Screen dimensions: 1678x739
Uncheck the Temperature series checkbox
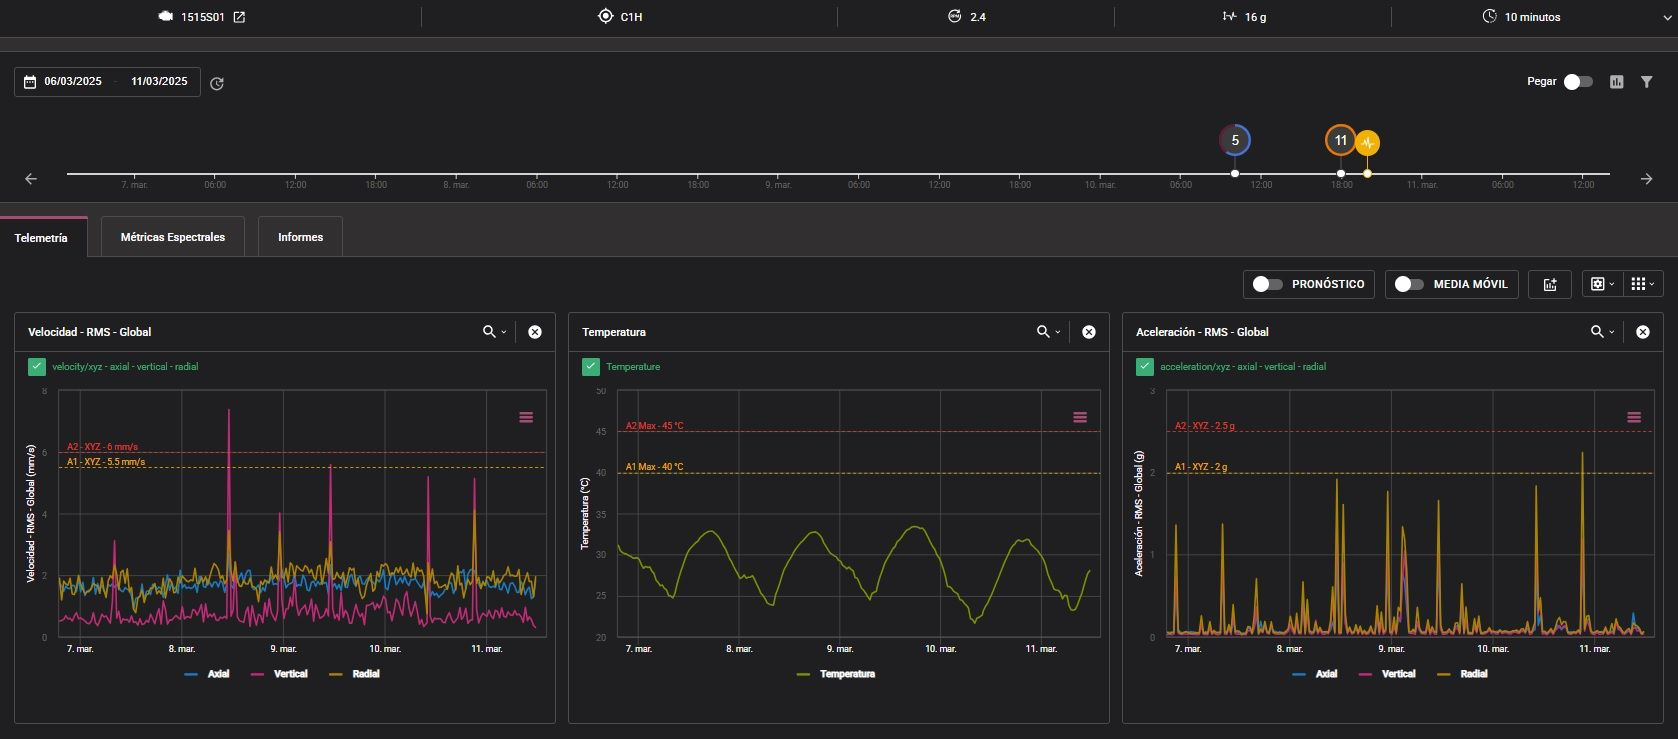point(591,367)
